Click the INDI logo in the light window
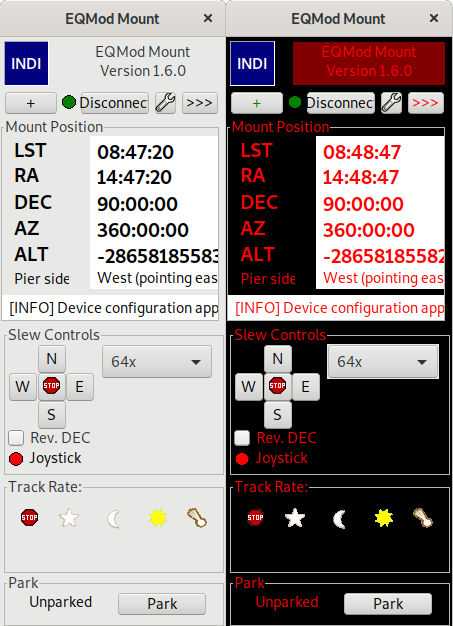 (26, 63)
